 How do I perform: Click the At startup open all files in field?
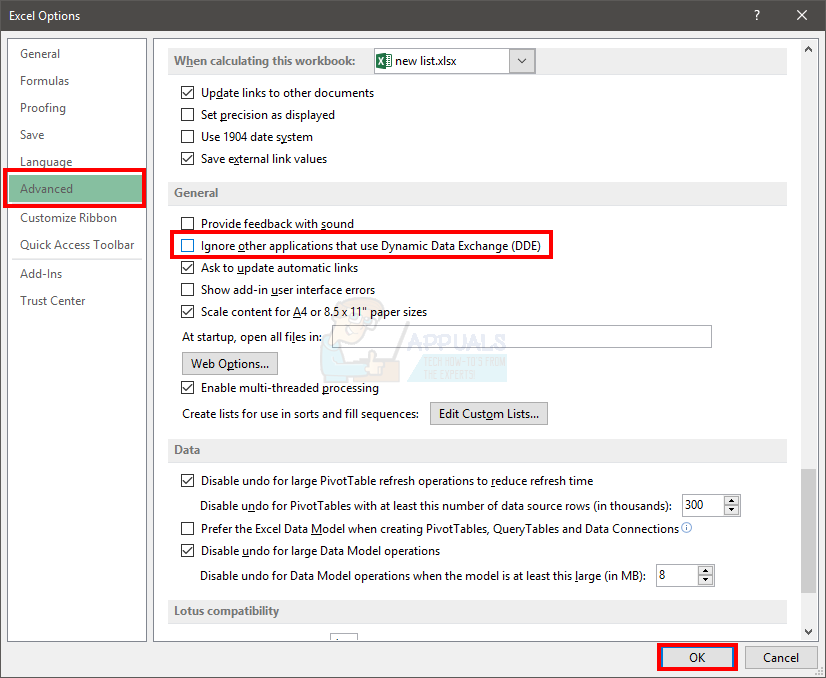(x=522, y=337)
